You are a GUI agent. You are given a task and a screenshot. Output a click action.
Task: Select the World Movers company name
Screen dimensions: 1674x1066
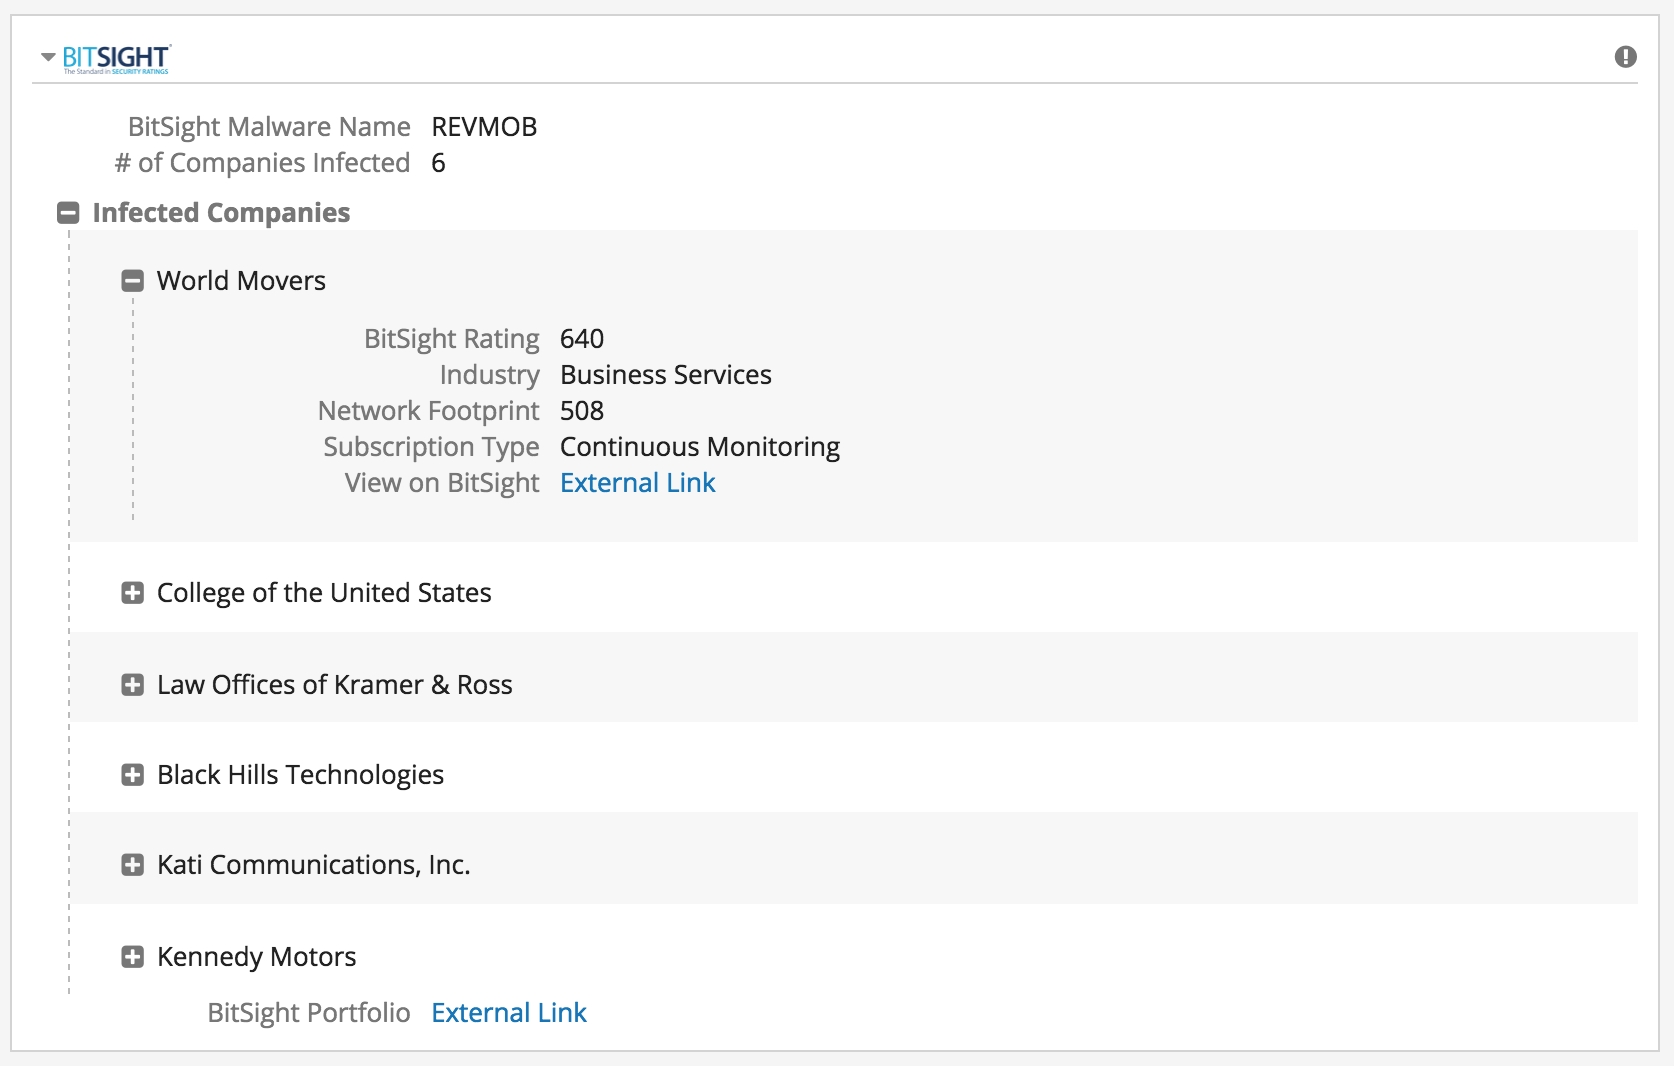[x=241, y=281]
